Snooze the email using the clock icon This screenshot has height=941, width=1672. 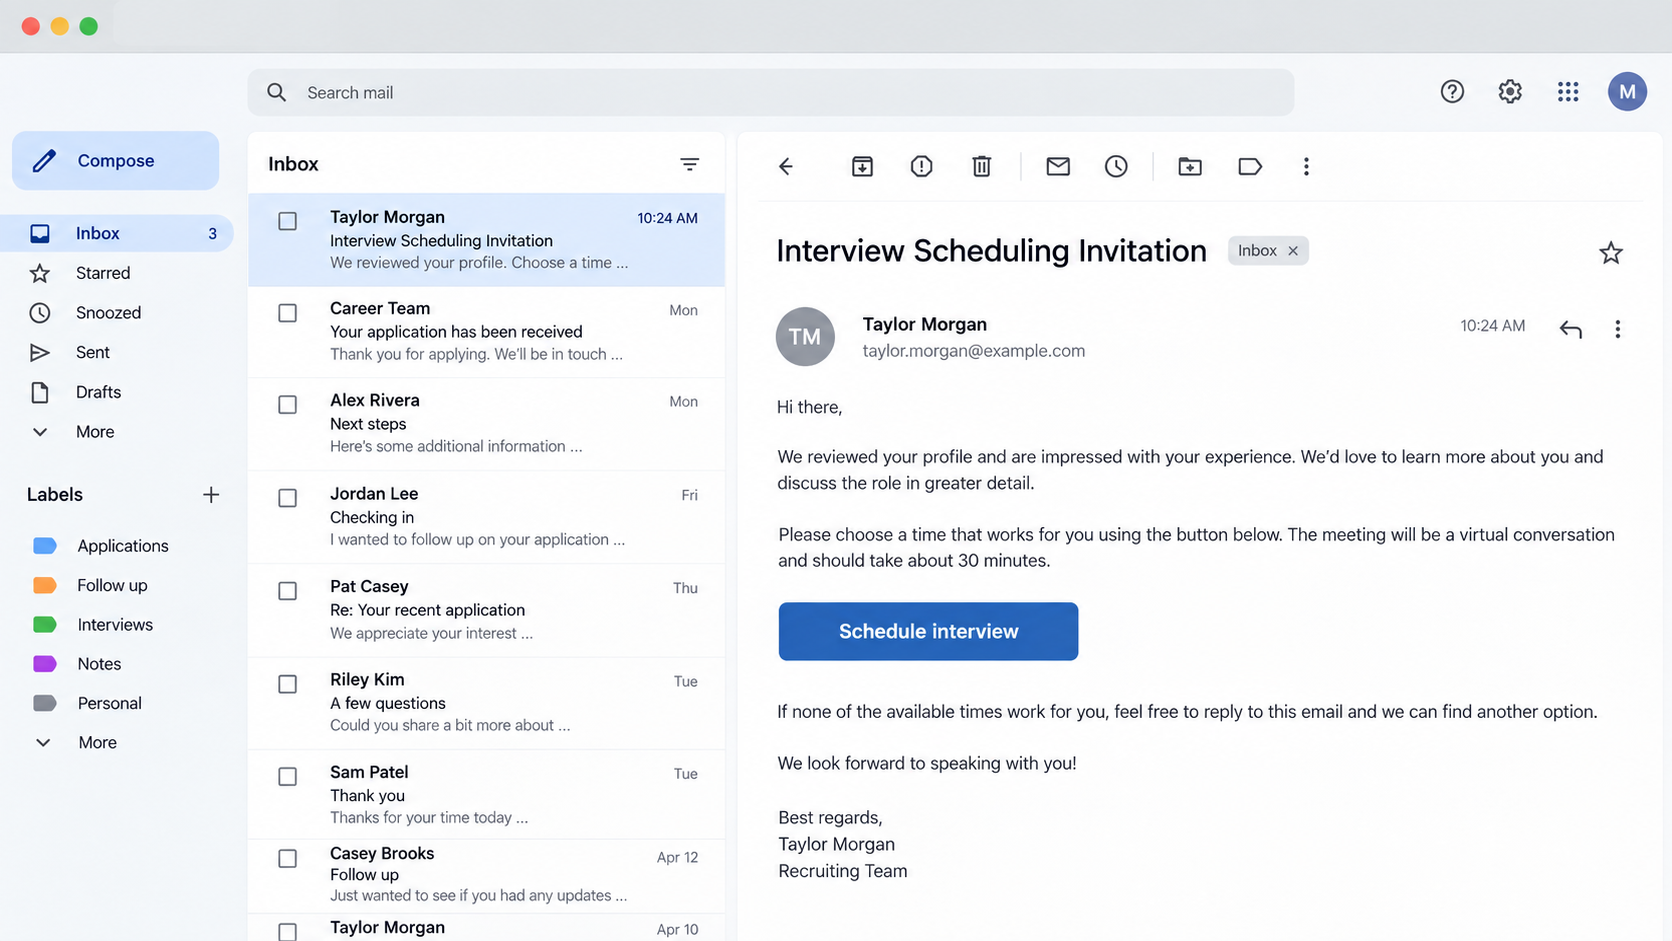point(1116,166)
